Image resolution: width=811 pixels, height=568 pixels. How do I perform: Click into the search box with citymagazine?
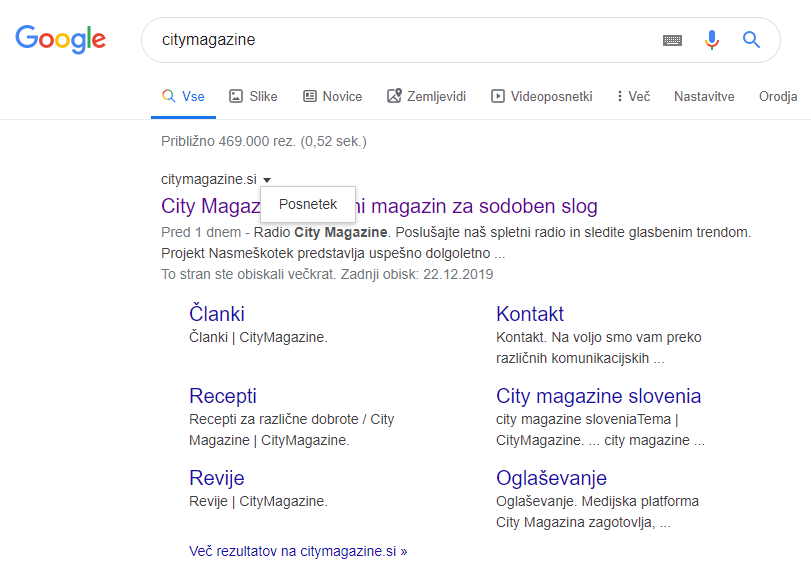coord(403,40)
